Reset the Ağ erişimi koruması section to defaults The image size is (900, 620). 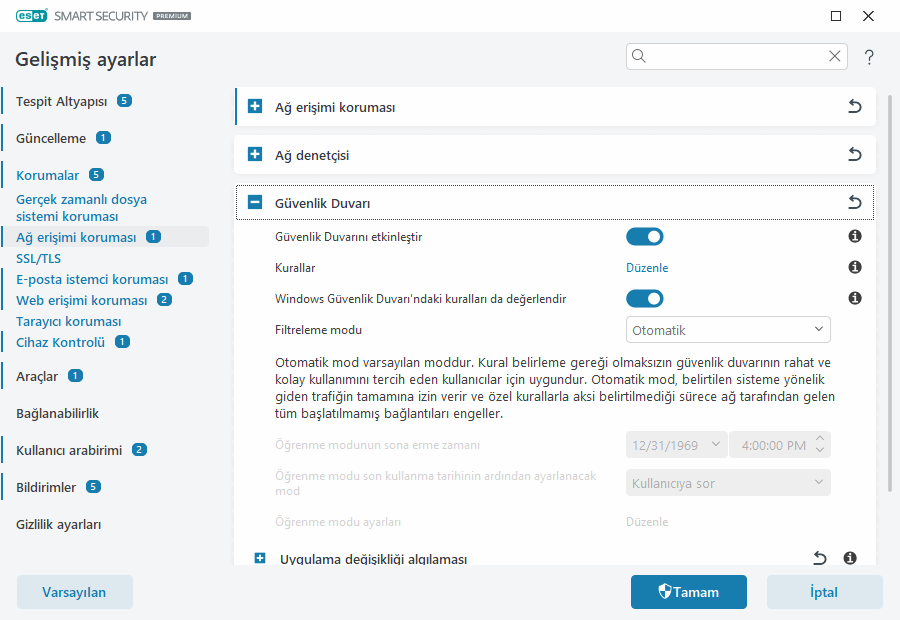tap(854, 107)
